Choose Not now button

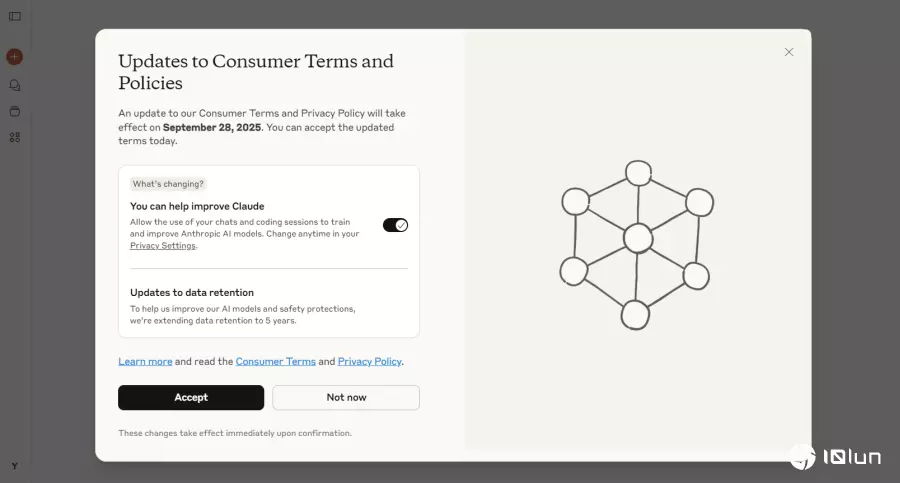pos(346,397)
